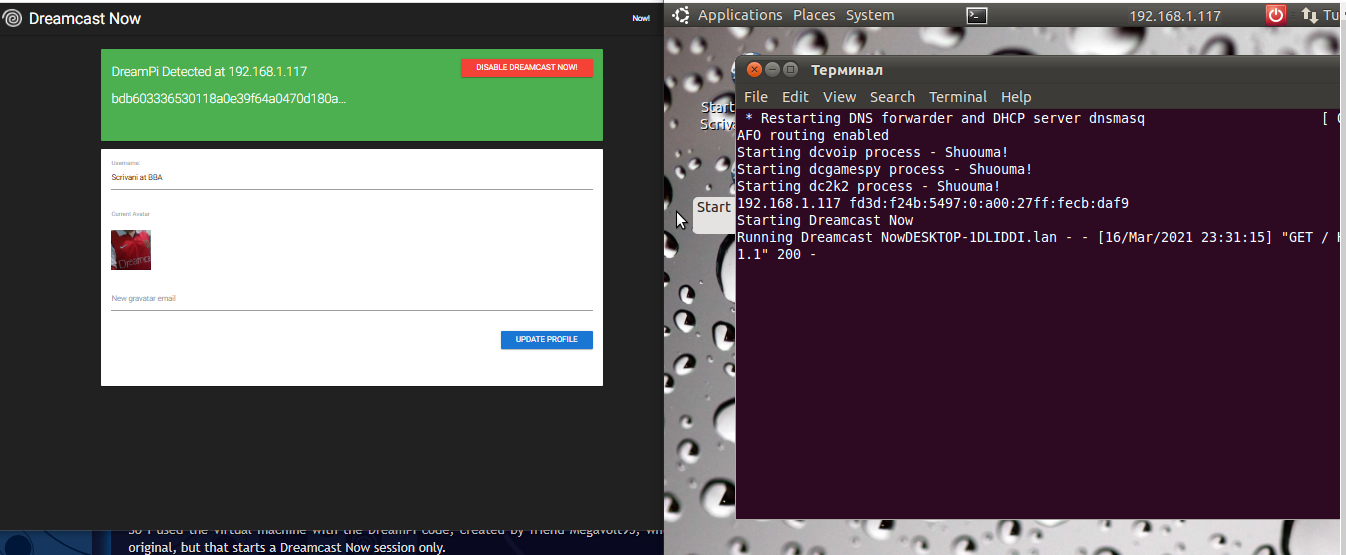Click the Dreamcast Now swirl logo icon
The image size is (1346, 555).
(13, 18)
